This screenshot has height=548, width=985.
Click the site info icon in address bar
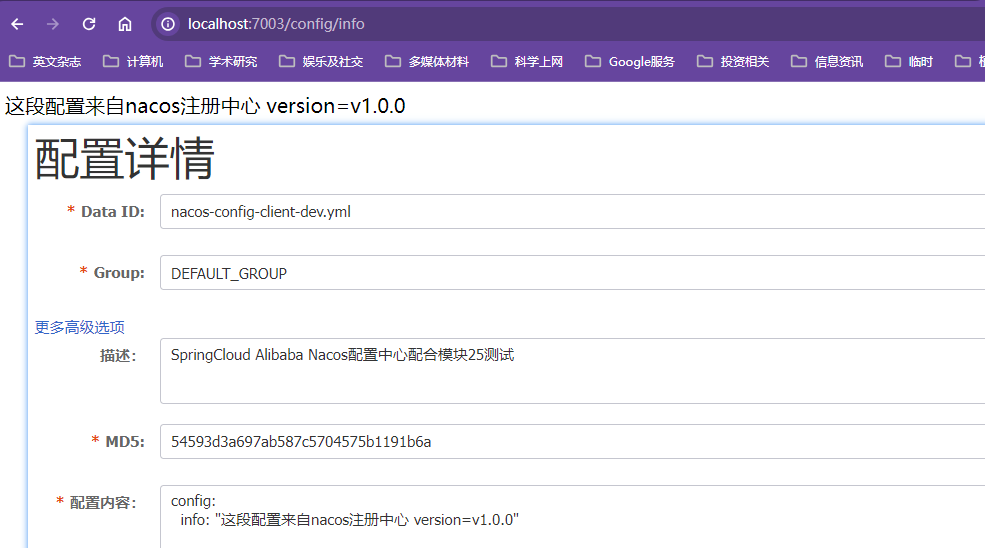169,24
